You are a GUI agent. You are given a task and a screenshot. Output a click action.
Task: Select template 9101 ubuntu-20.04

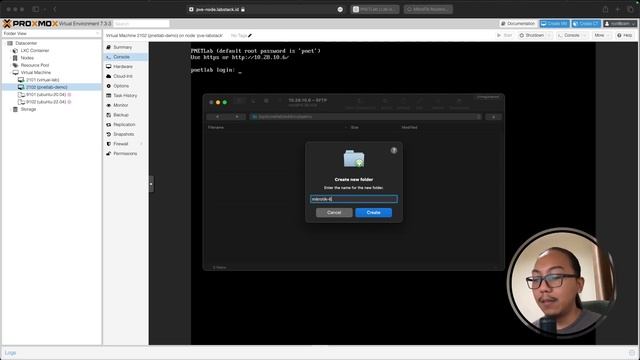click(x=46, y=94)
